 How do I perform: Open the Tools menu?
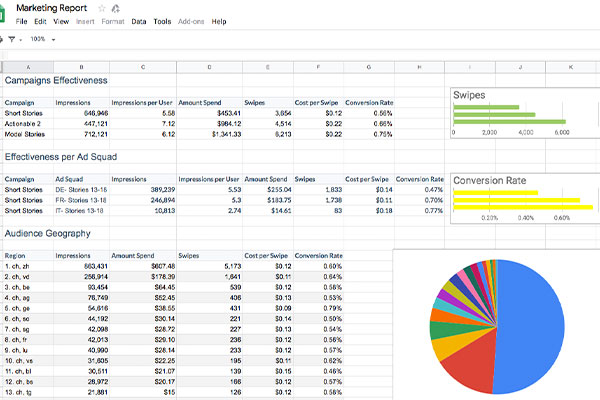[162, 21]
